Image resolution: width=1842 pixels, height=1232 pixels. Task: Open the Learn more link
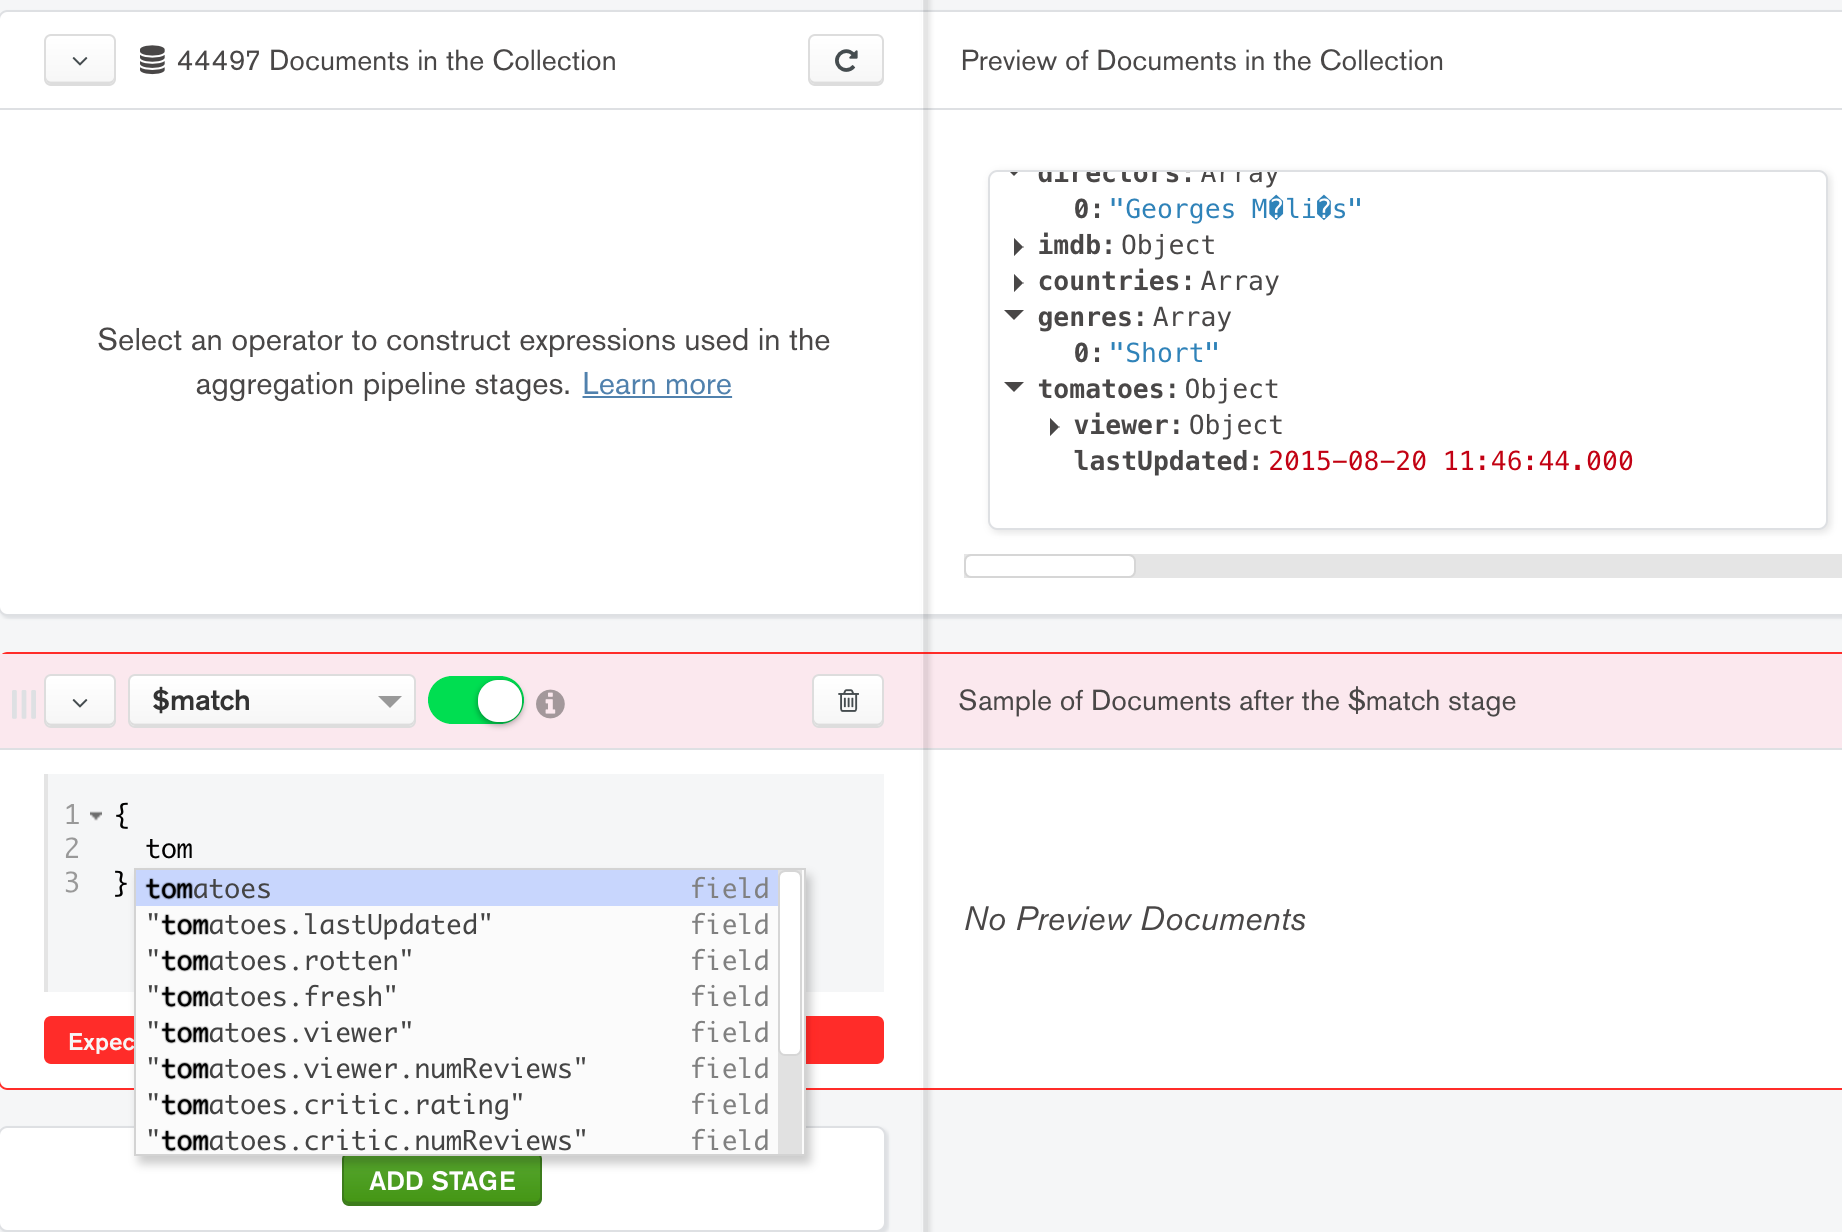click(657, 384)
